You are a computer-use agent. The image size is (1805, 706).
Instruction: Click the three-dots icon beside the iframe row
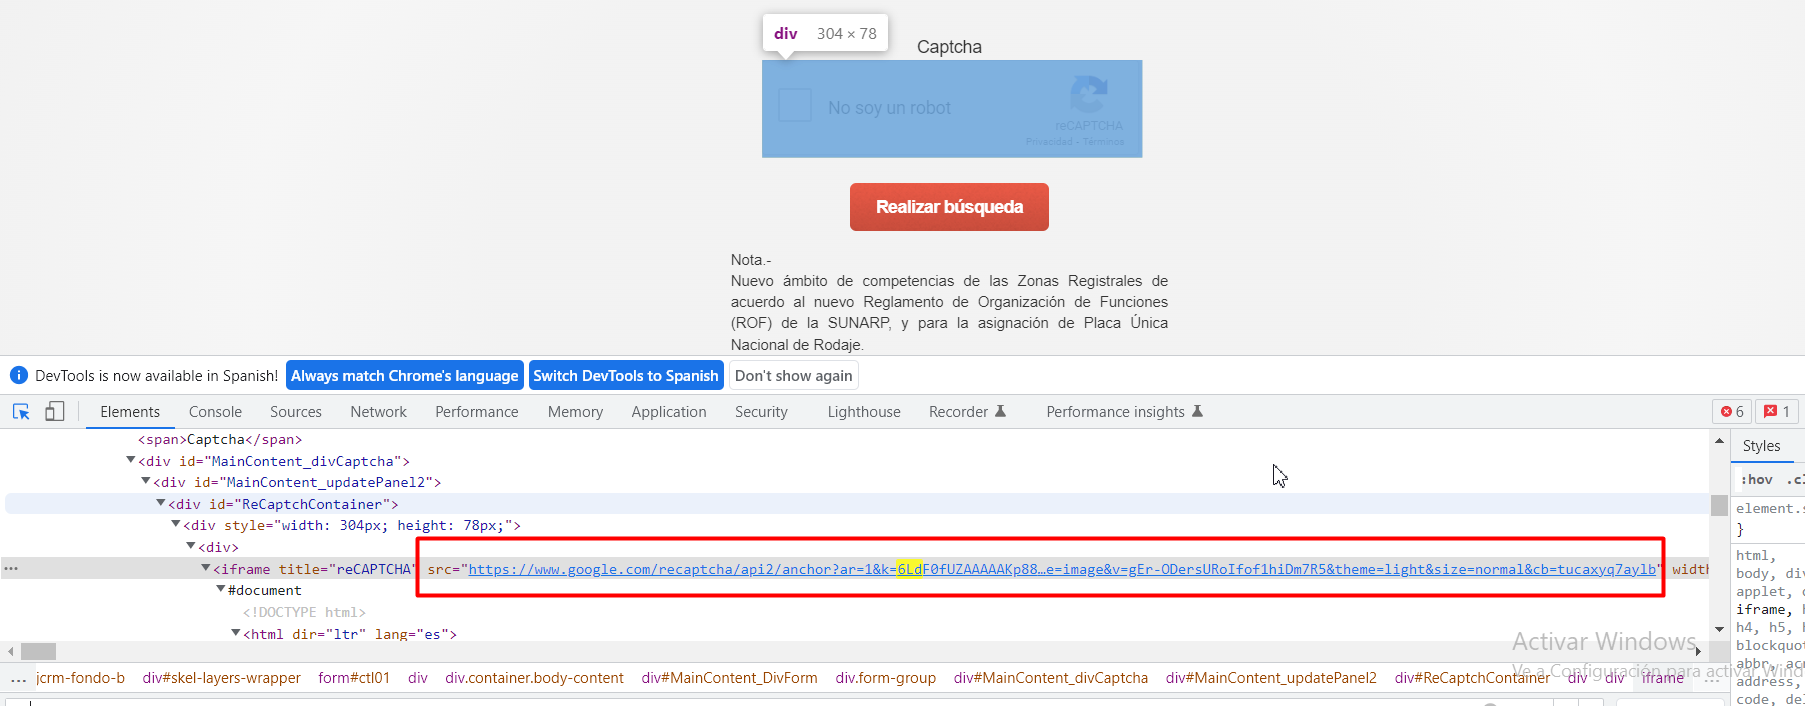pos(11,569)
